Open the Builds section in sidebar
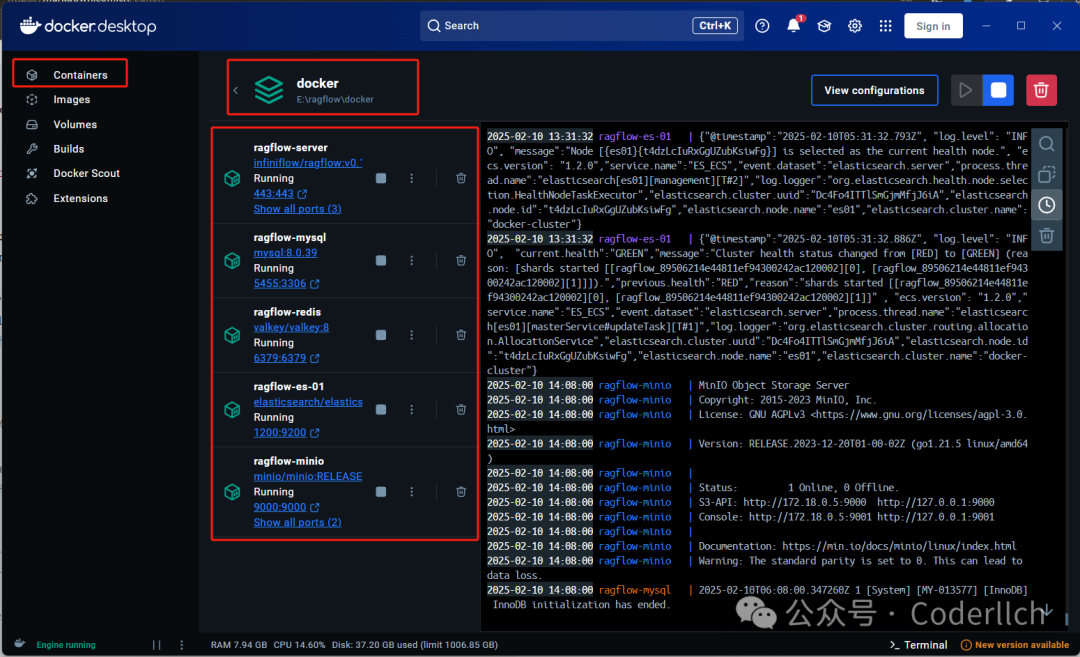Screen dimensions: 1080x657 pyautogui.click(x=68, y=149)
